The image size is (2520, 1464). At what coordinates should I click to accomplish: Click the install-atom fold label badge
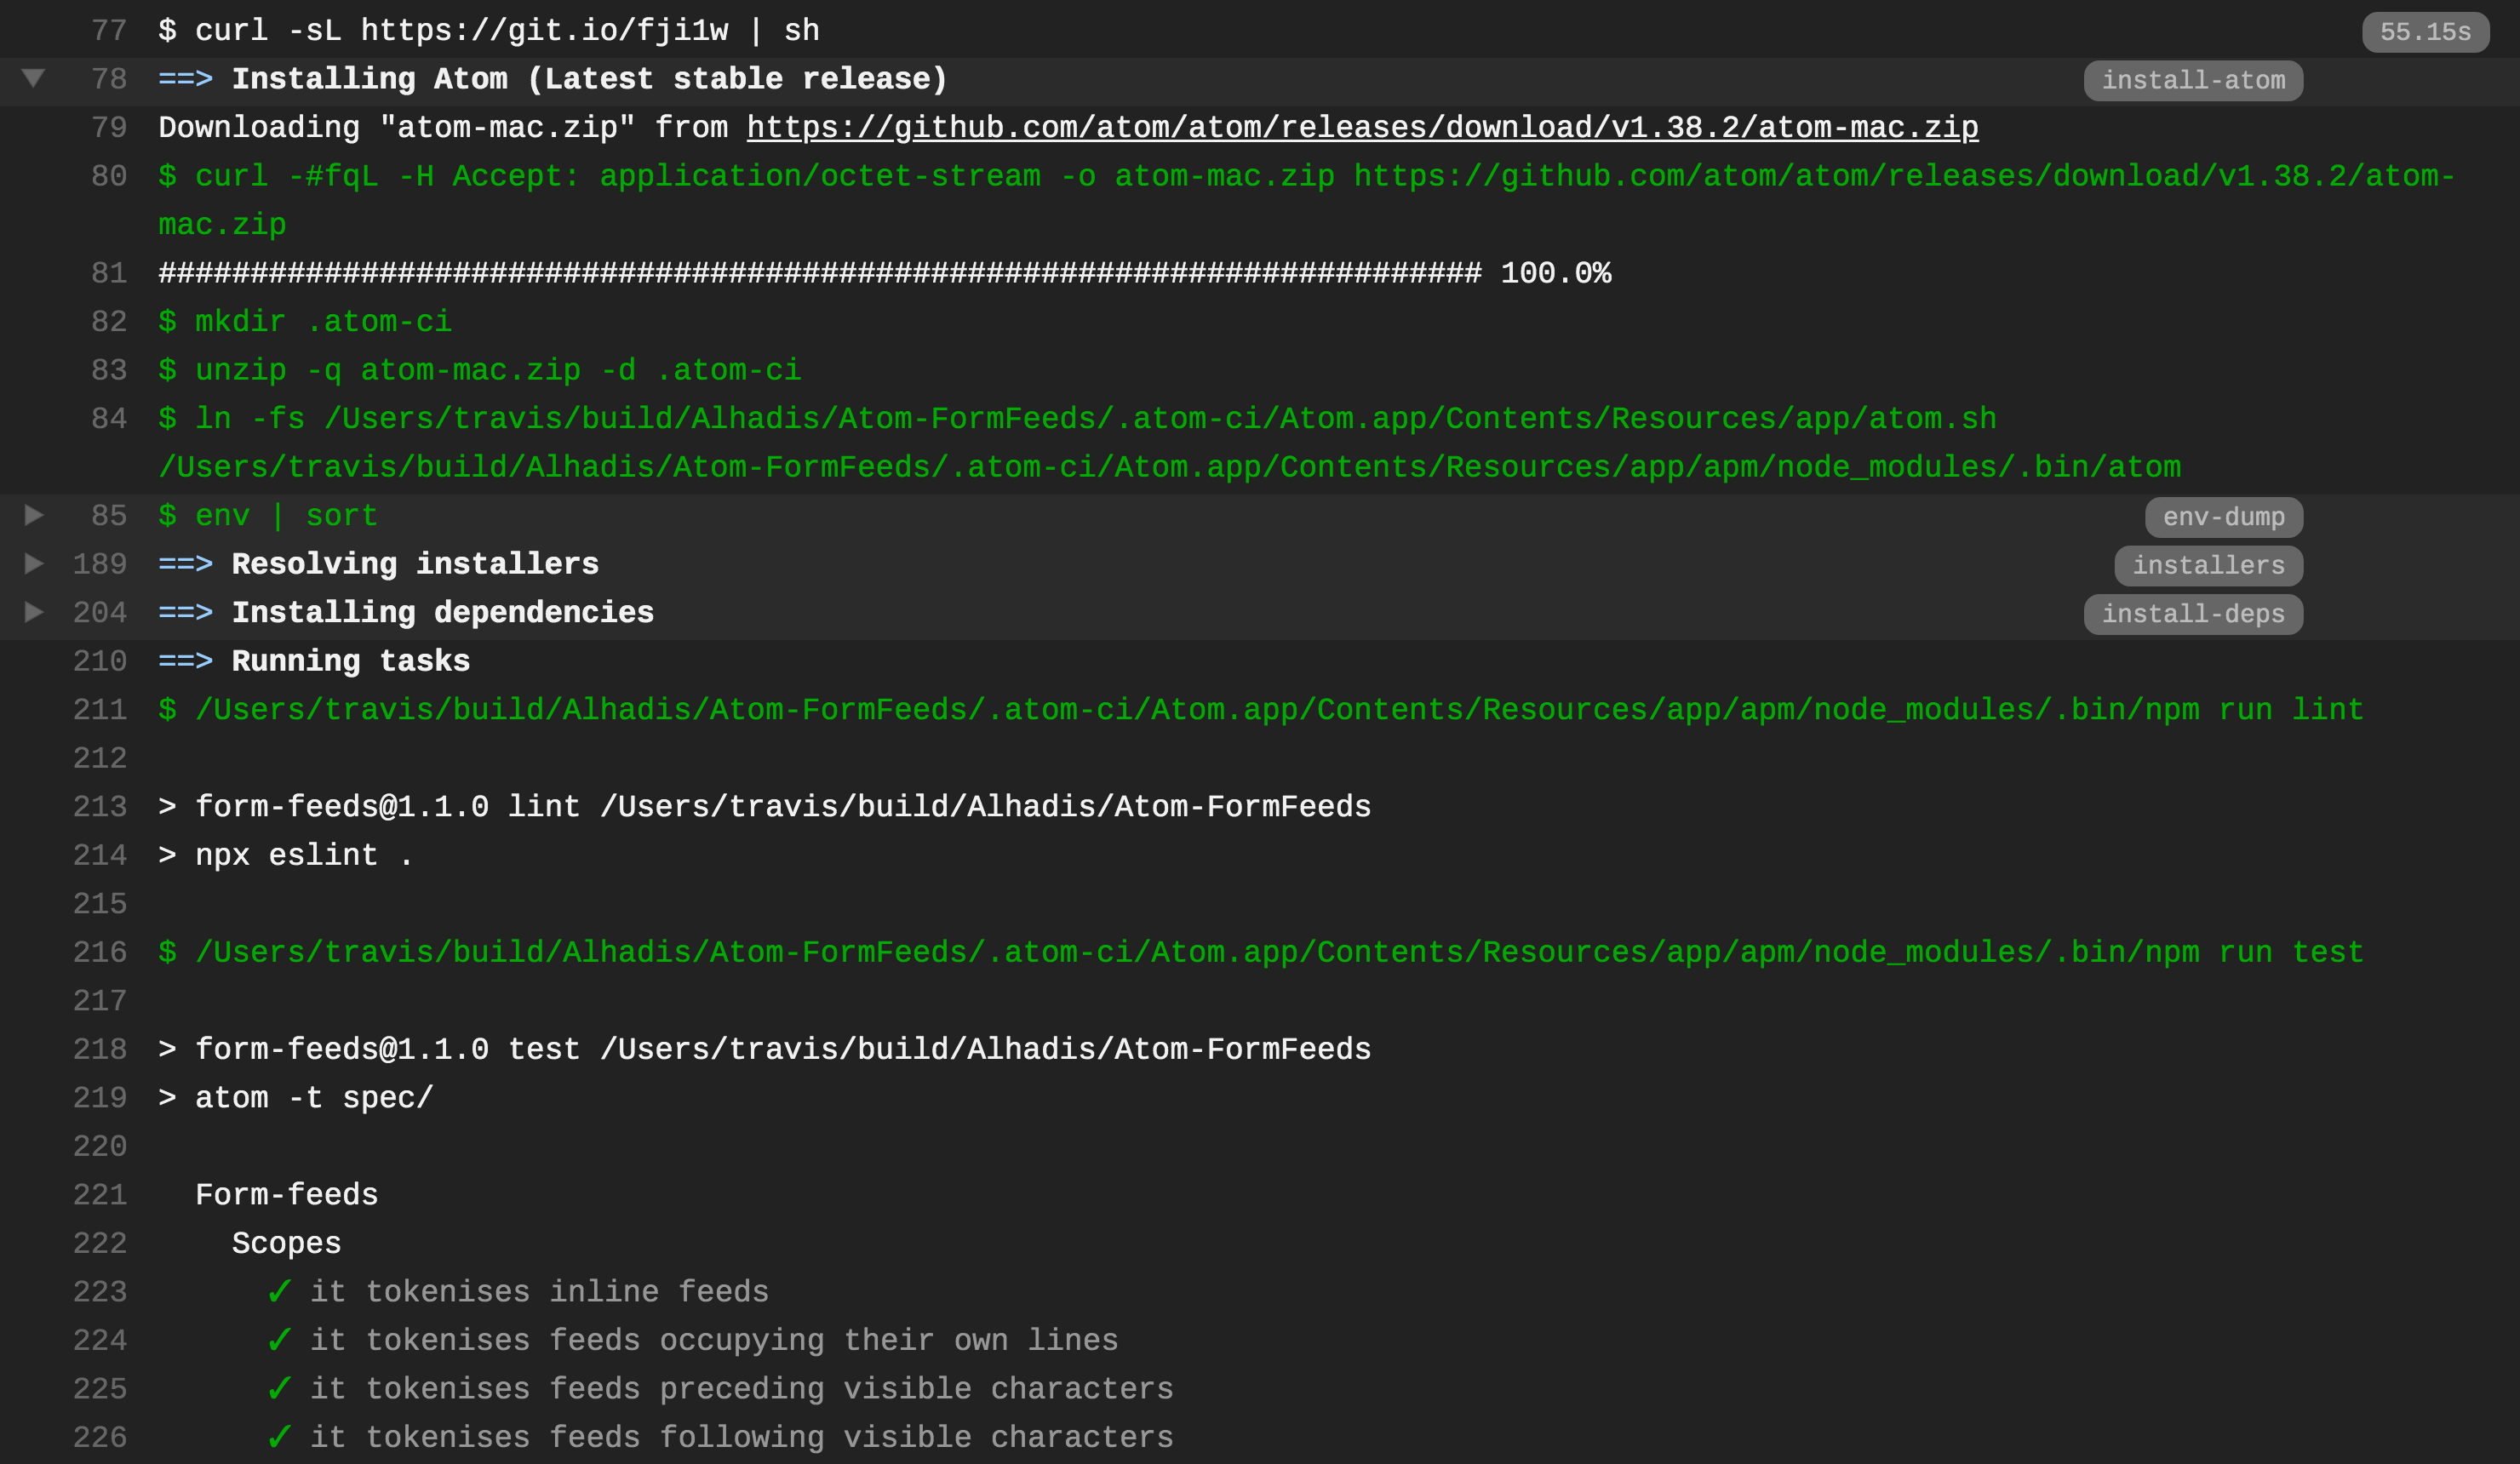click(x=2192, y=81)
